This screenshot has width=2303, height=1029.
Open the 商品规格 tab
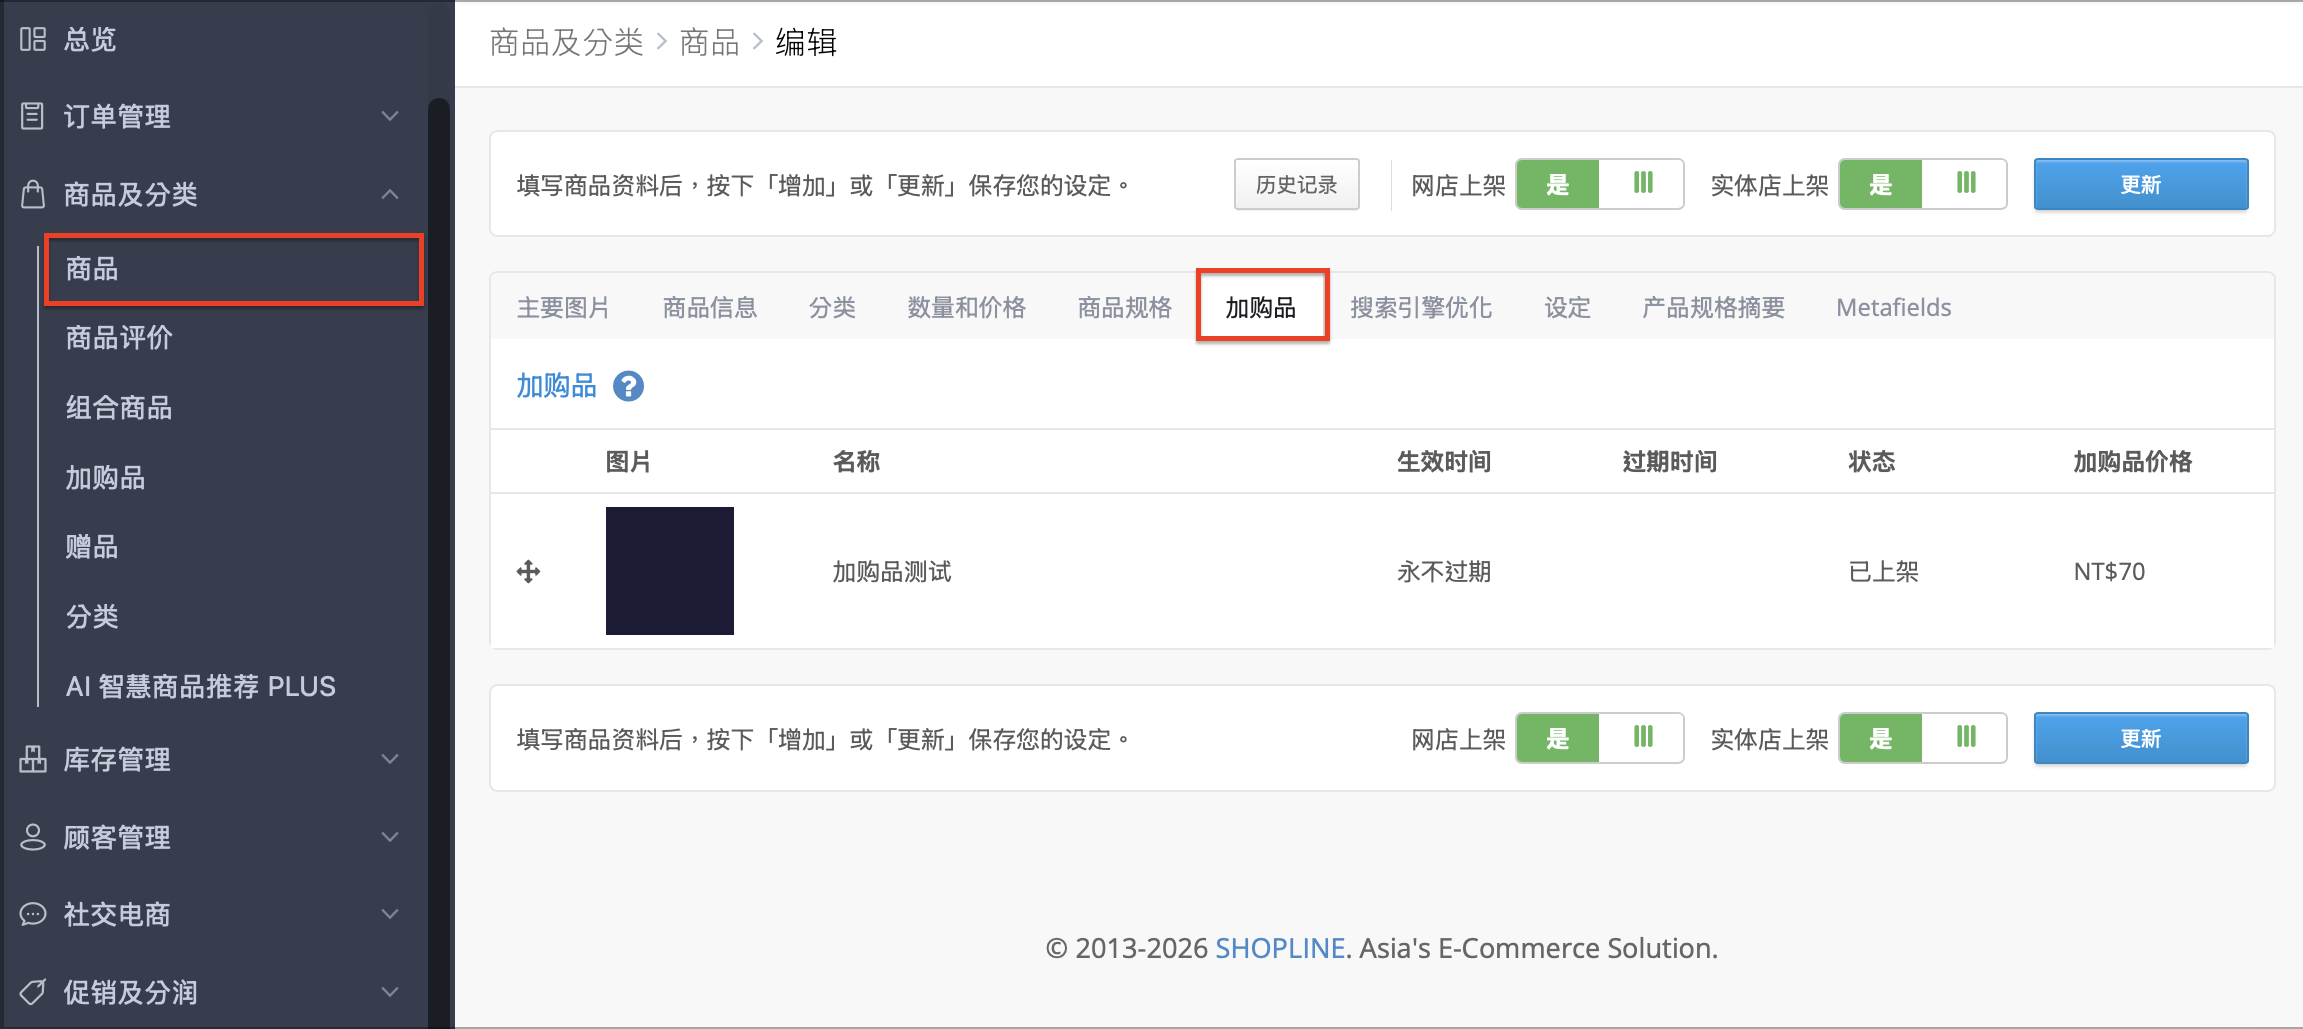click(1125, 307)
